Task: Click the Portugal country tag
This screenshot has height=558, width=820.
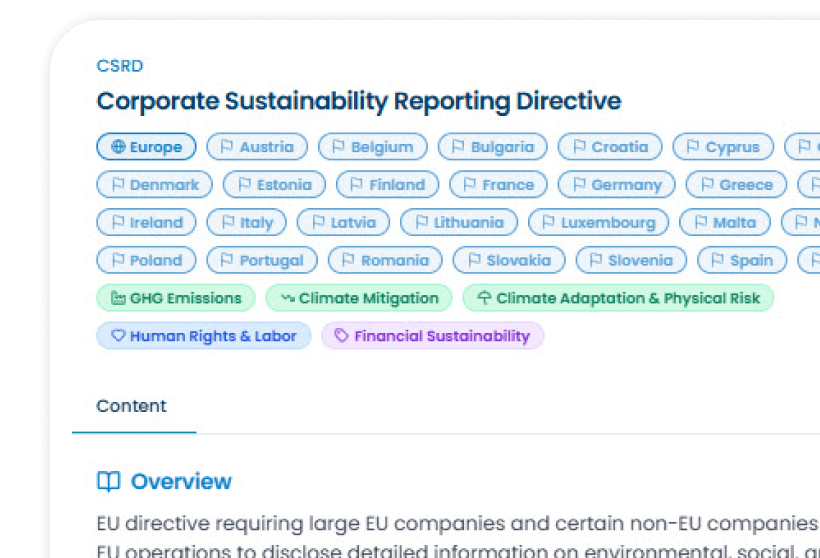Action: [x=262, y=260]
